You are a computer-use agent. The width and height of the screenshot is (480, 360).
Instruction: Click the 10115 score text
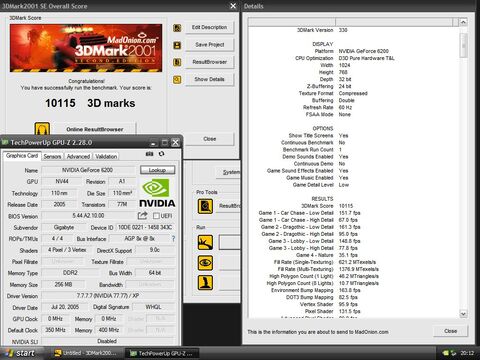[60, 103]
